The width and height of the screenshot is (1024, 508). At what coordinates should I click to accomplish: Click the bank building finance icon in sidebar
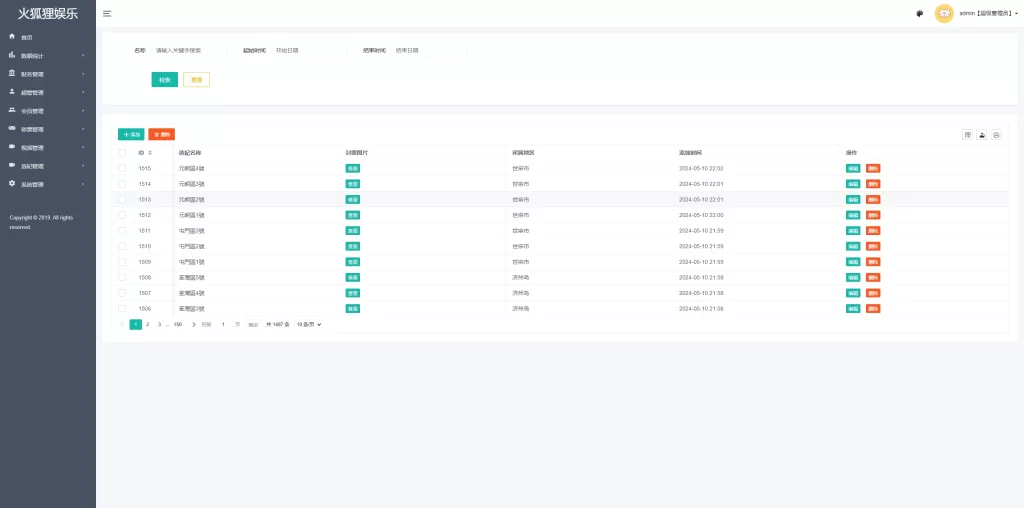coord(12,73)
